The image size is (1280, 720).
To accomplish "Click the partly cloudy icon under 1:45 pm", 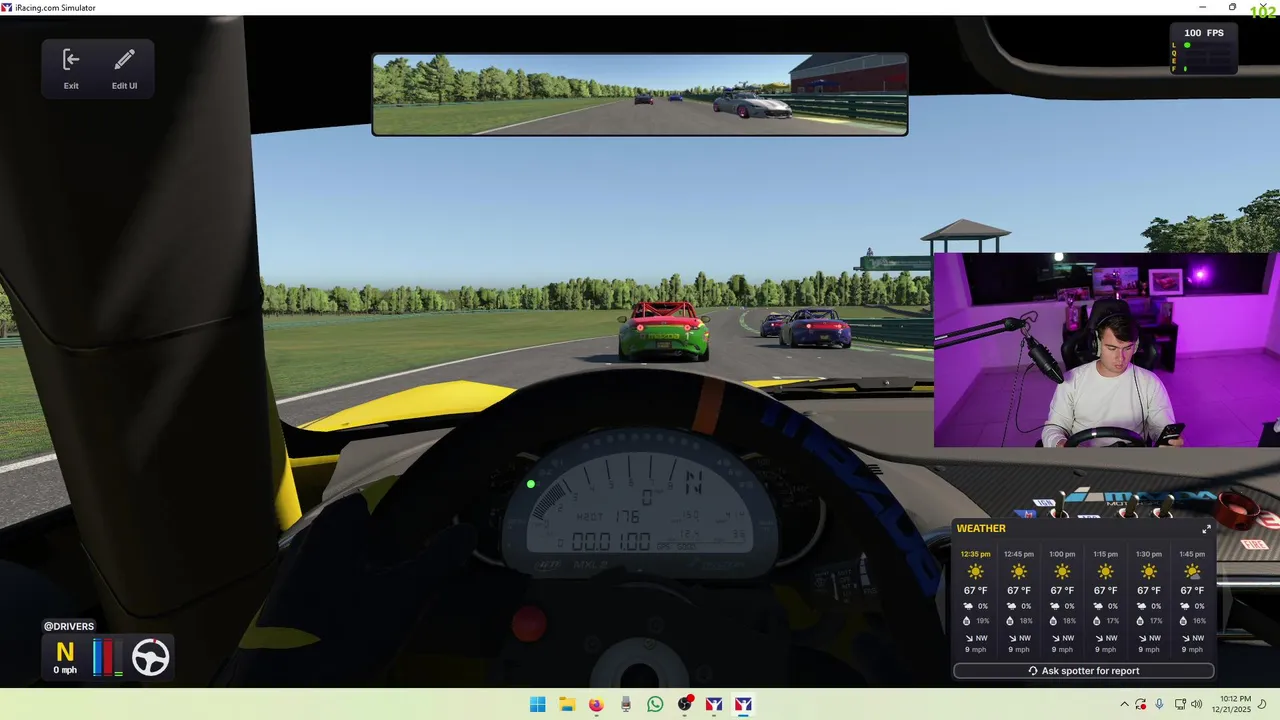I will pyautogui.click(x=1192, y=572).
